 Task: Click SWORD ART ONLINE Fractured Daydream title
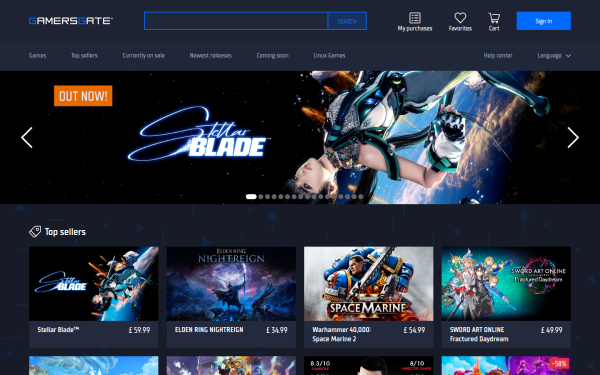coord(479,334)
